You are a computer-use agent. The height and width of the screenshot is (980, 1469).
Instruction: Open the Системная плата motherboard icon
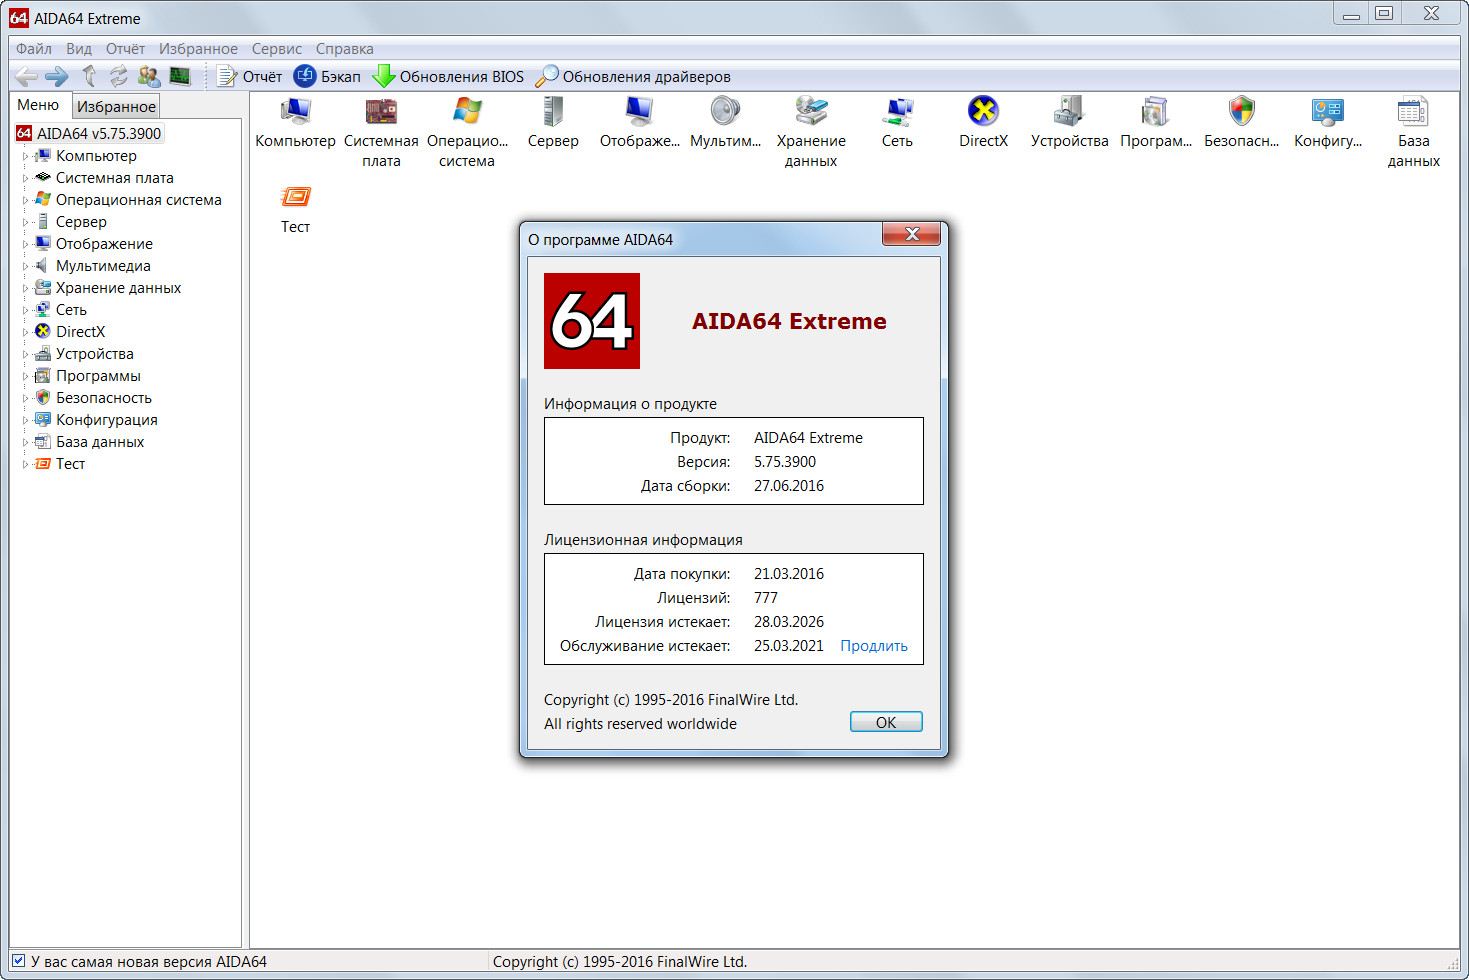pyautogui.click(x=381, y=112)
